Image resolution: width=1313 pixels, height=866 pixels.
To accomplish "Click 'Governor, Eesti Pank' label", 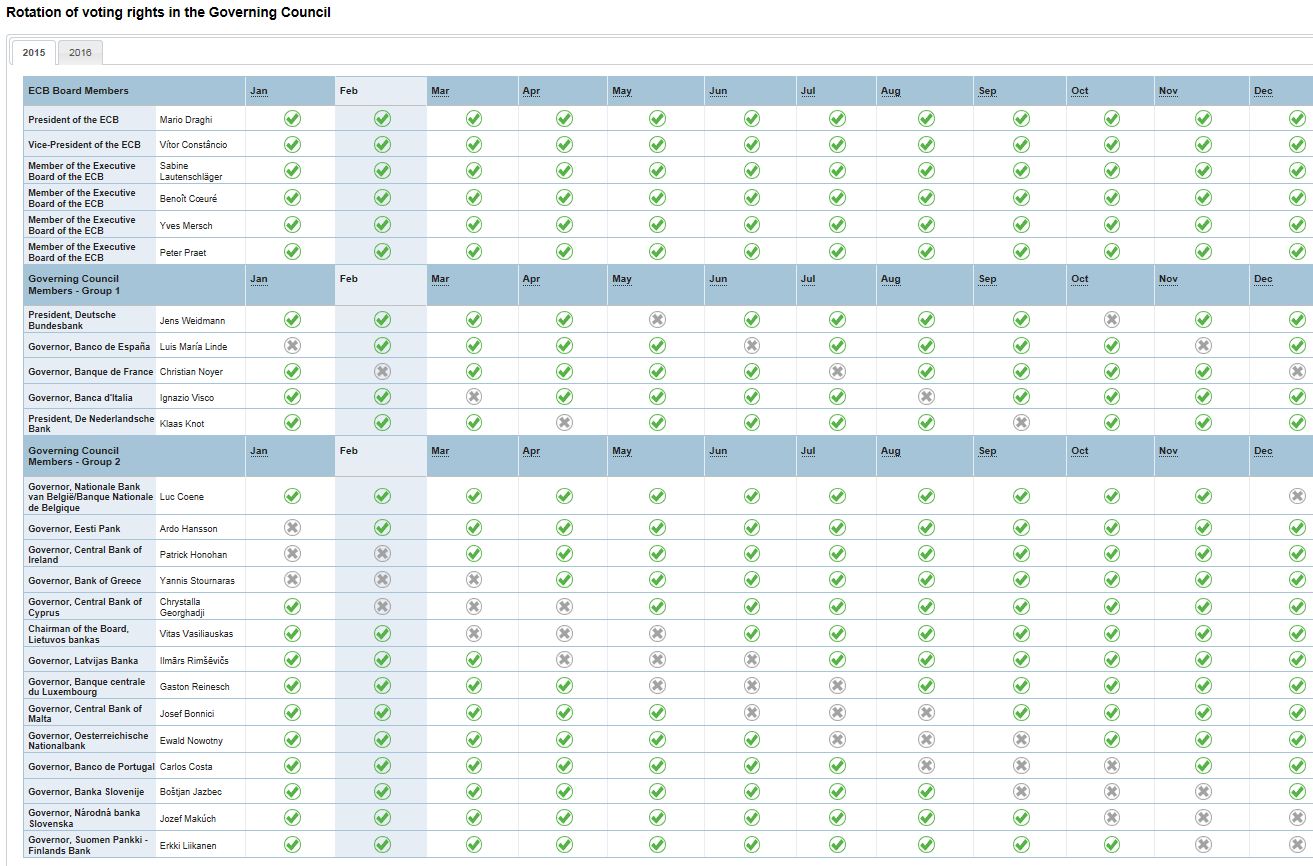I will pos(74,528).
